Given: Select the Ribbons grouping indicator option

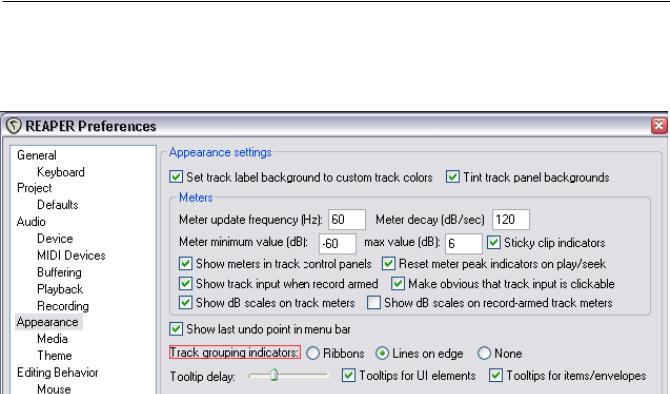Looking at the screenshot, I should [313, 353].
